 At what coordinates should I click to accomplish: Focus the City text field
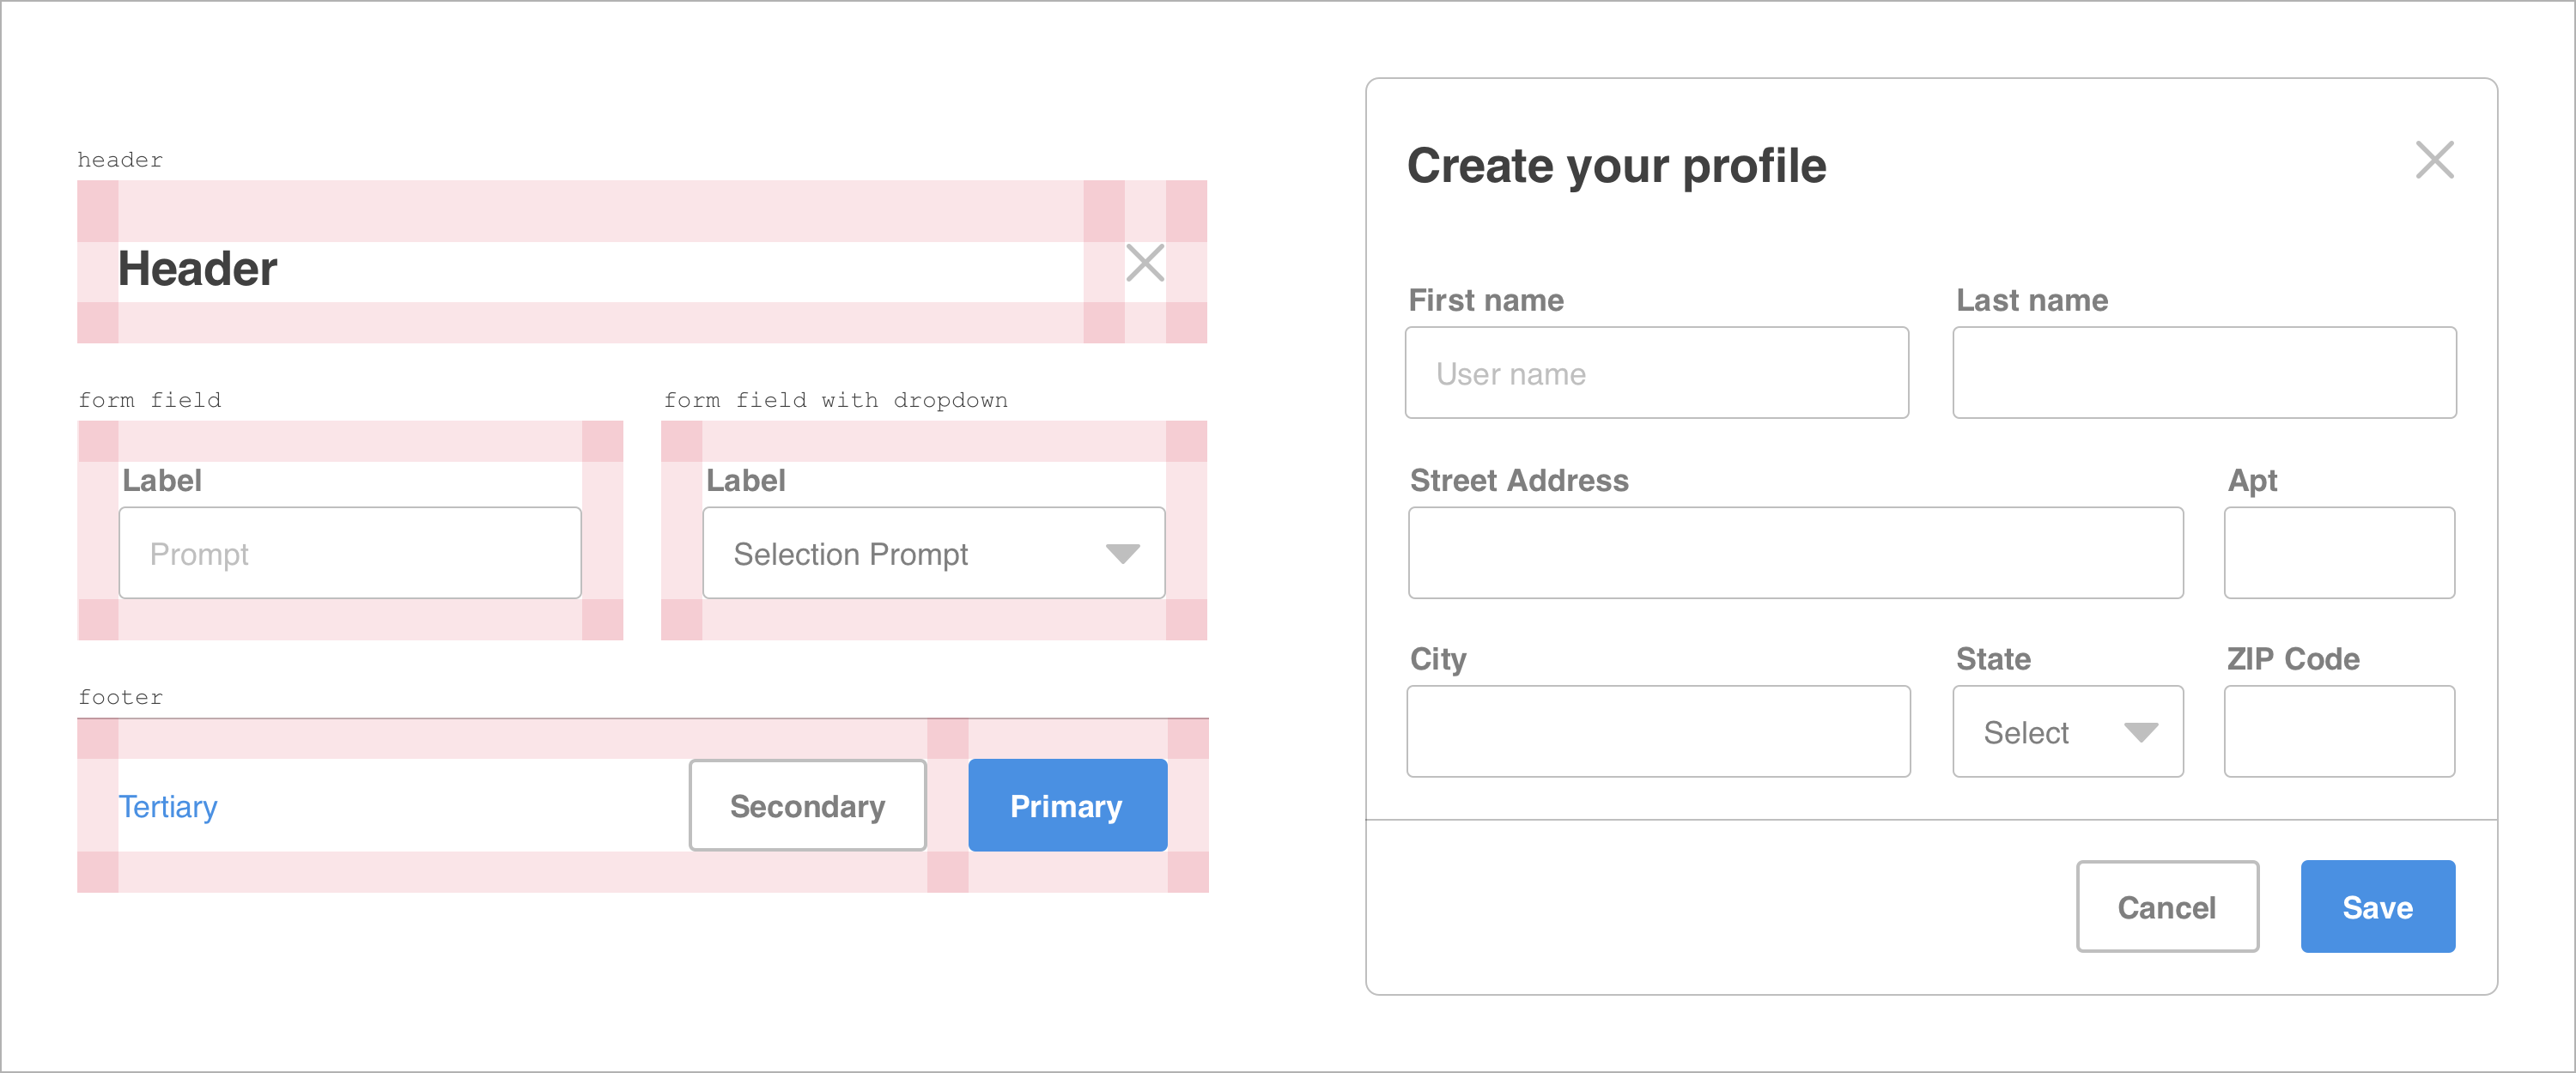[1657, 732]
